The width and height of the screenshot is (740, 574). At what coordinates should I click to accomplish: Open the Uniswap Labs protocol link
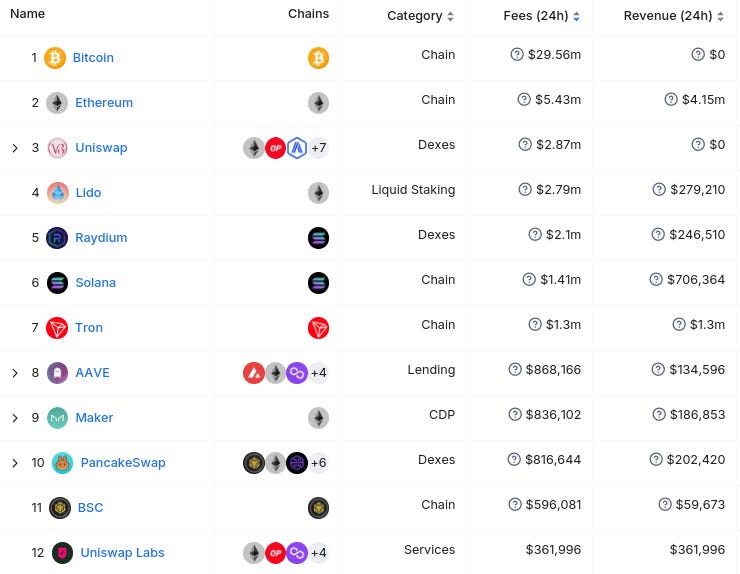click(122, 553)
